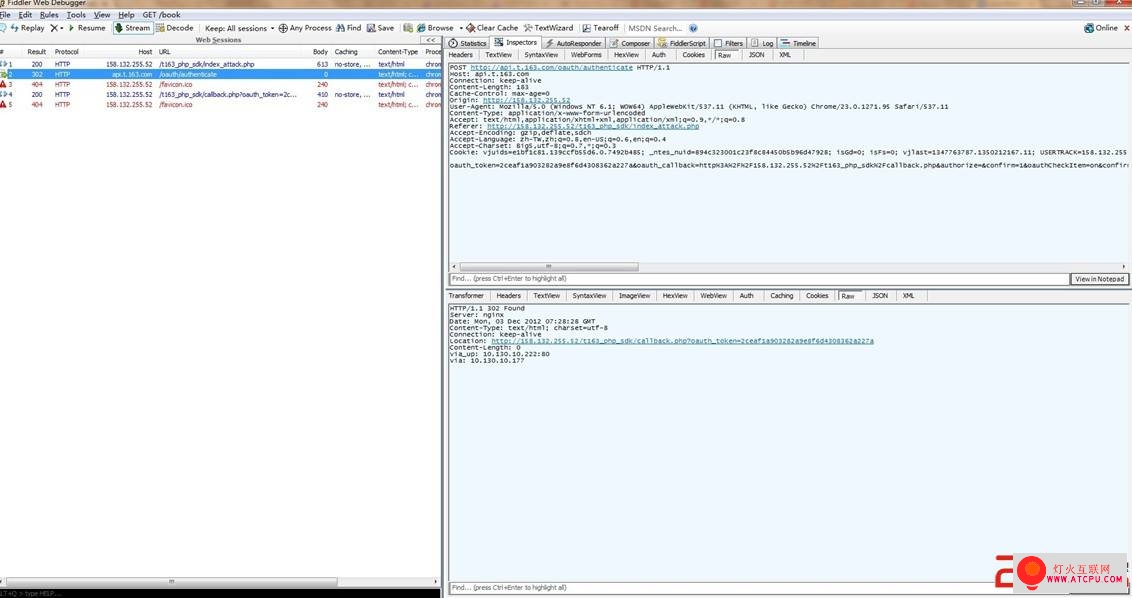Open the Edit menu
Screen dimensions: 1132x598
25,14
